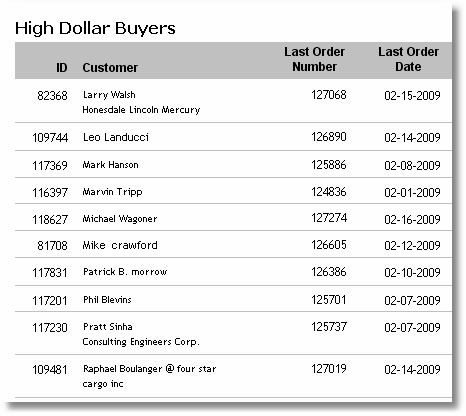Click customer ID 109744
The width and height of the screenshot is (466, 416).
tap(50, 138)
